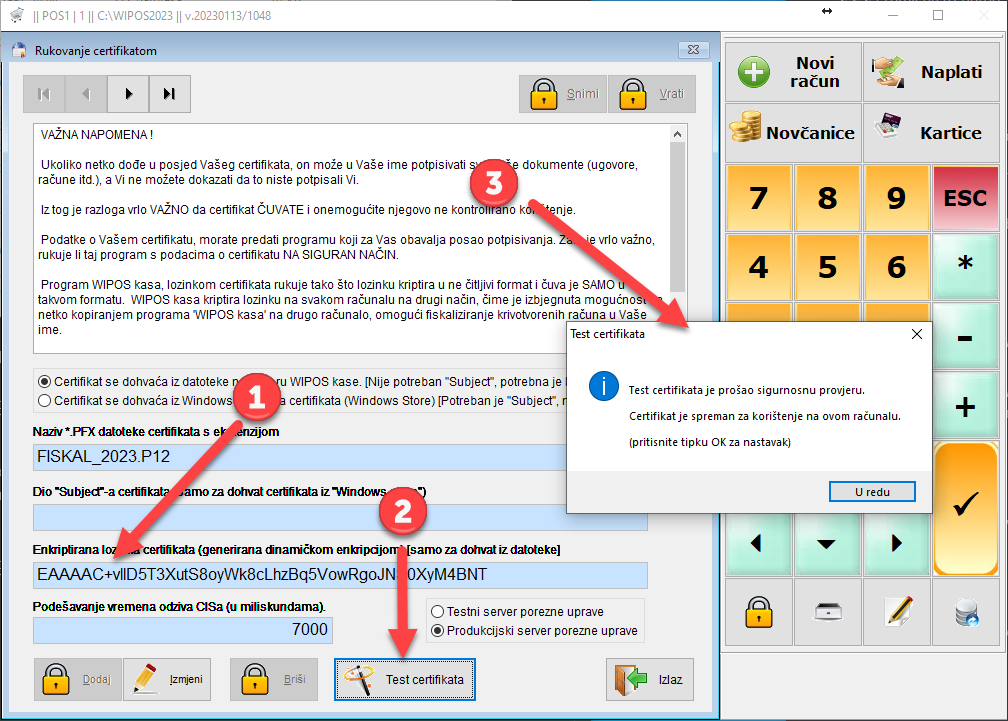Confirm dialog with U redu button
Image resolution: width=1008 pixels, height=721 pixels.
click(872, 491)
